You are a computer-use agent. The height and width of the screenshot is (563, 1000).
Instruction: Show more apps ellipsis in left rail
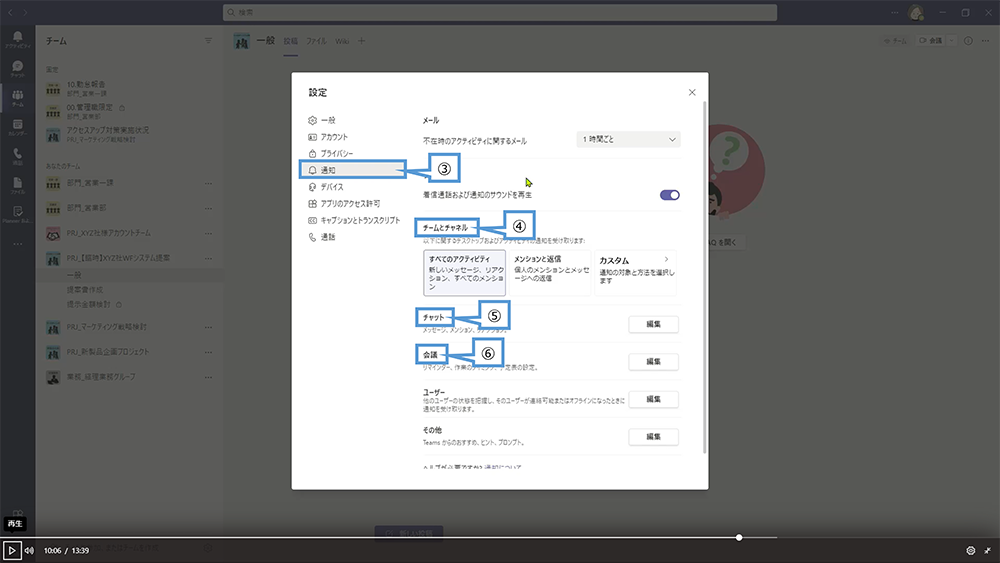[x=17, y=244]
